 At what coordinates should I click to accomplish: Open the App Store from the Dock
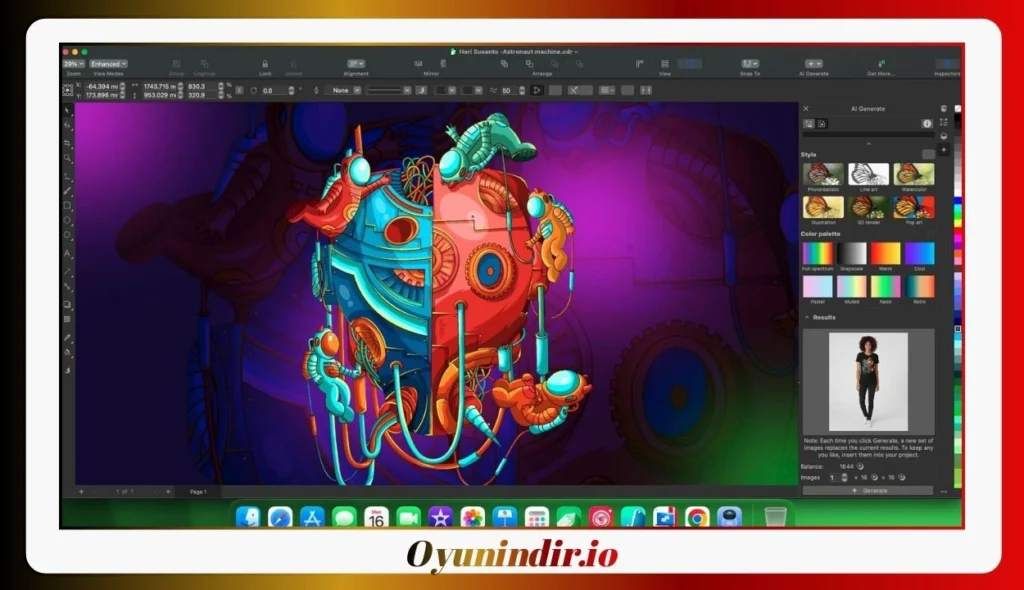click(312, 517)
